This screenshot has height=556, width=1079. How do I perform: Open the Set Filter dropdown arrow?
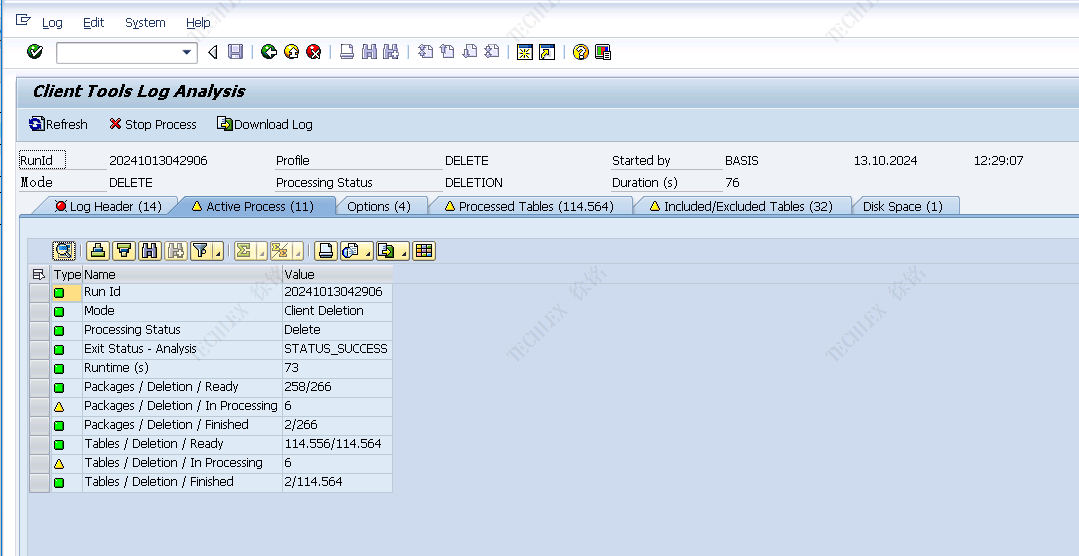pyautogui.click(x=217, y=253)
